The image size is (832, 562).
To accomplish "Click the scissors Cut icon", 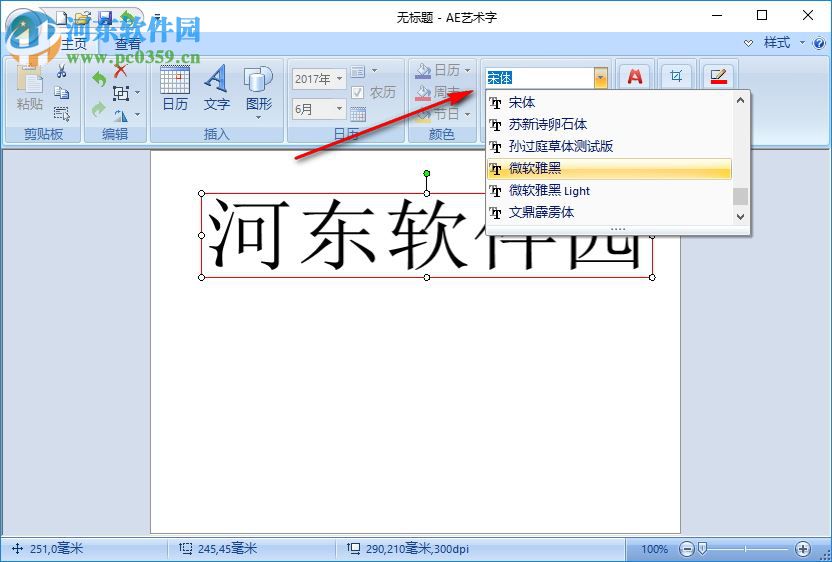I will (x=62, y=71).
